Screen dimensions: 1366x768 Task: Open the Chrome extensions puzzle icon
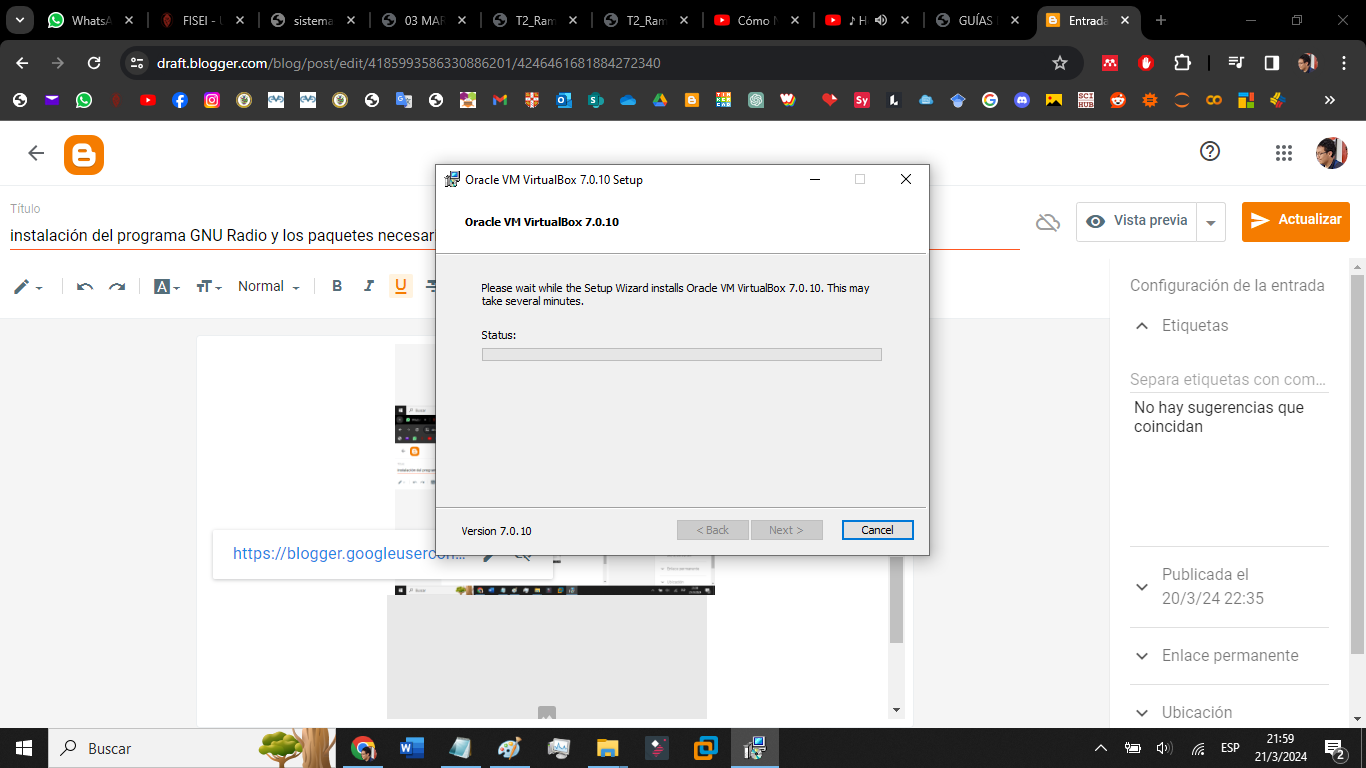[1182, 63]
